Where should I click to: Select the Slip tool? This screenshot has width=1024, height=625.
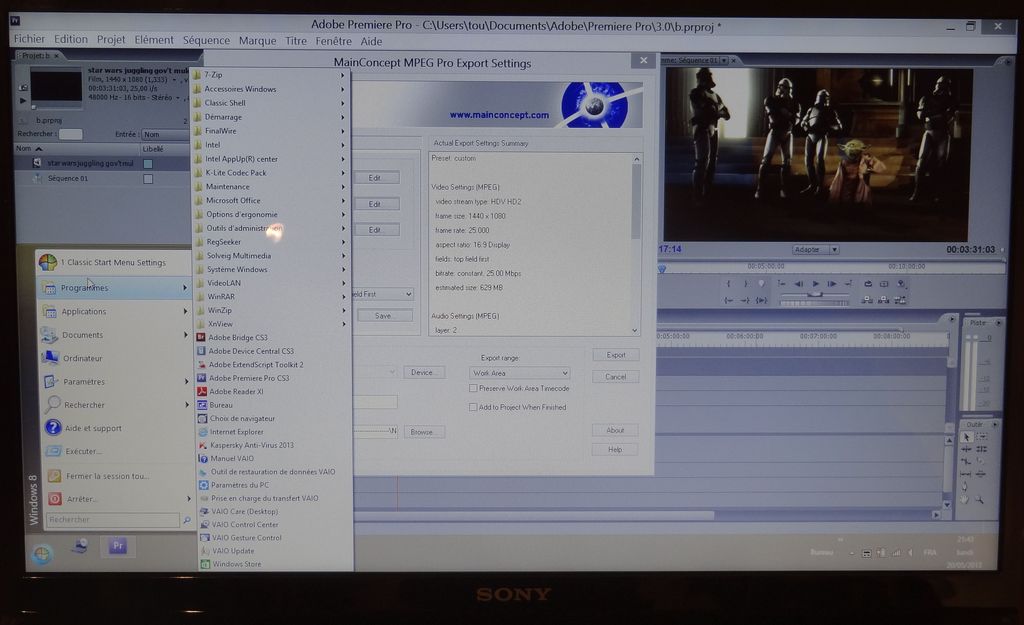(966, 474)
